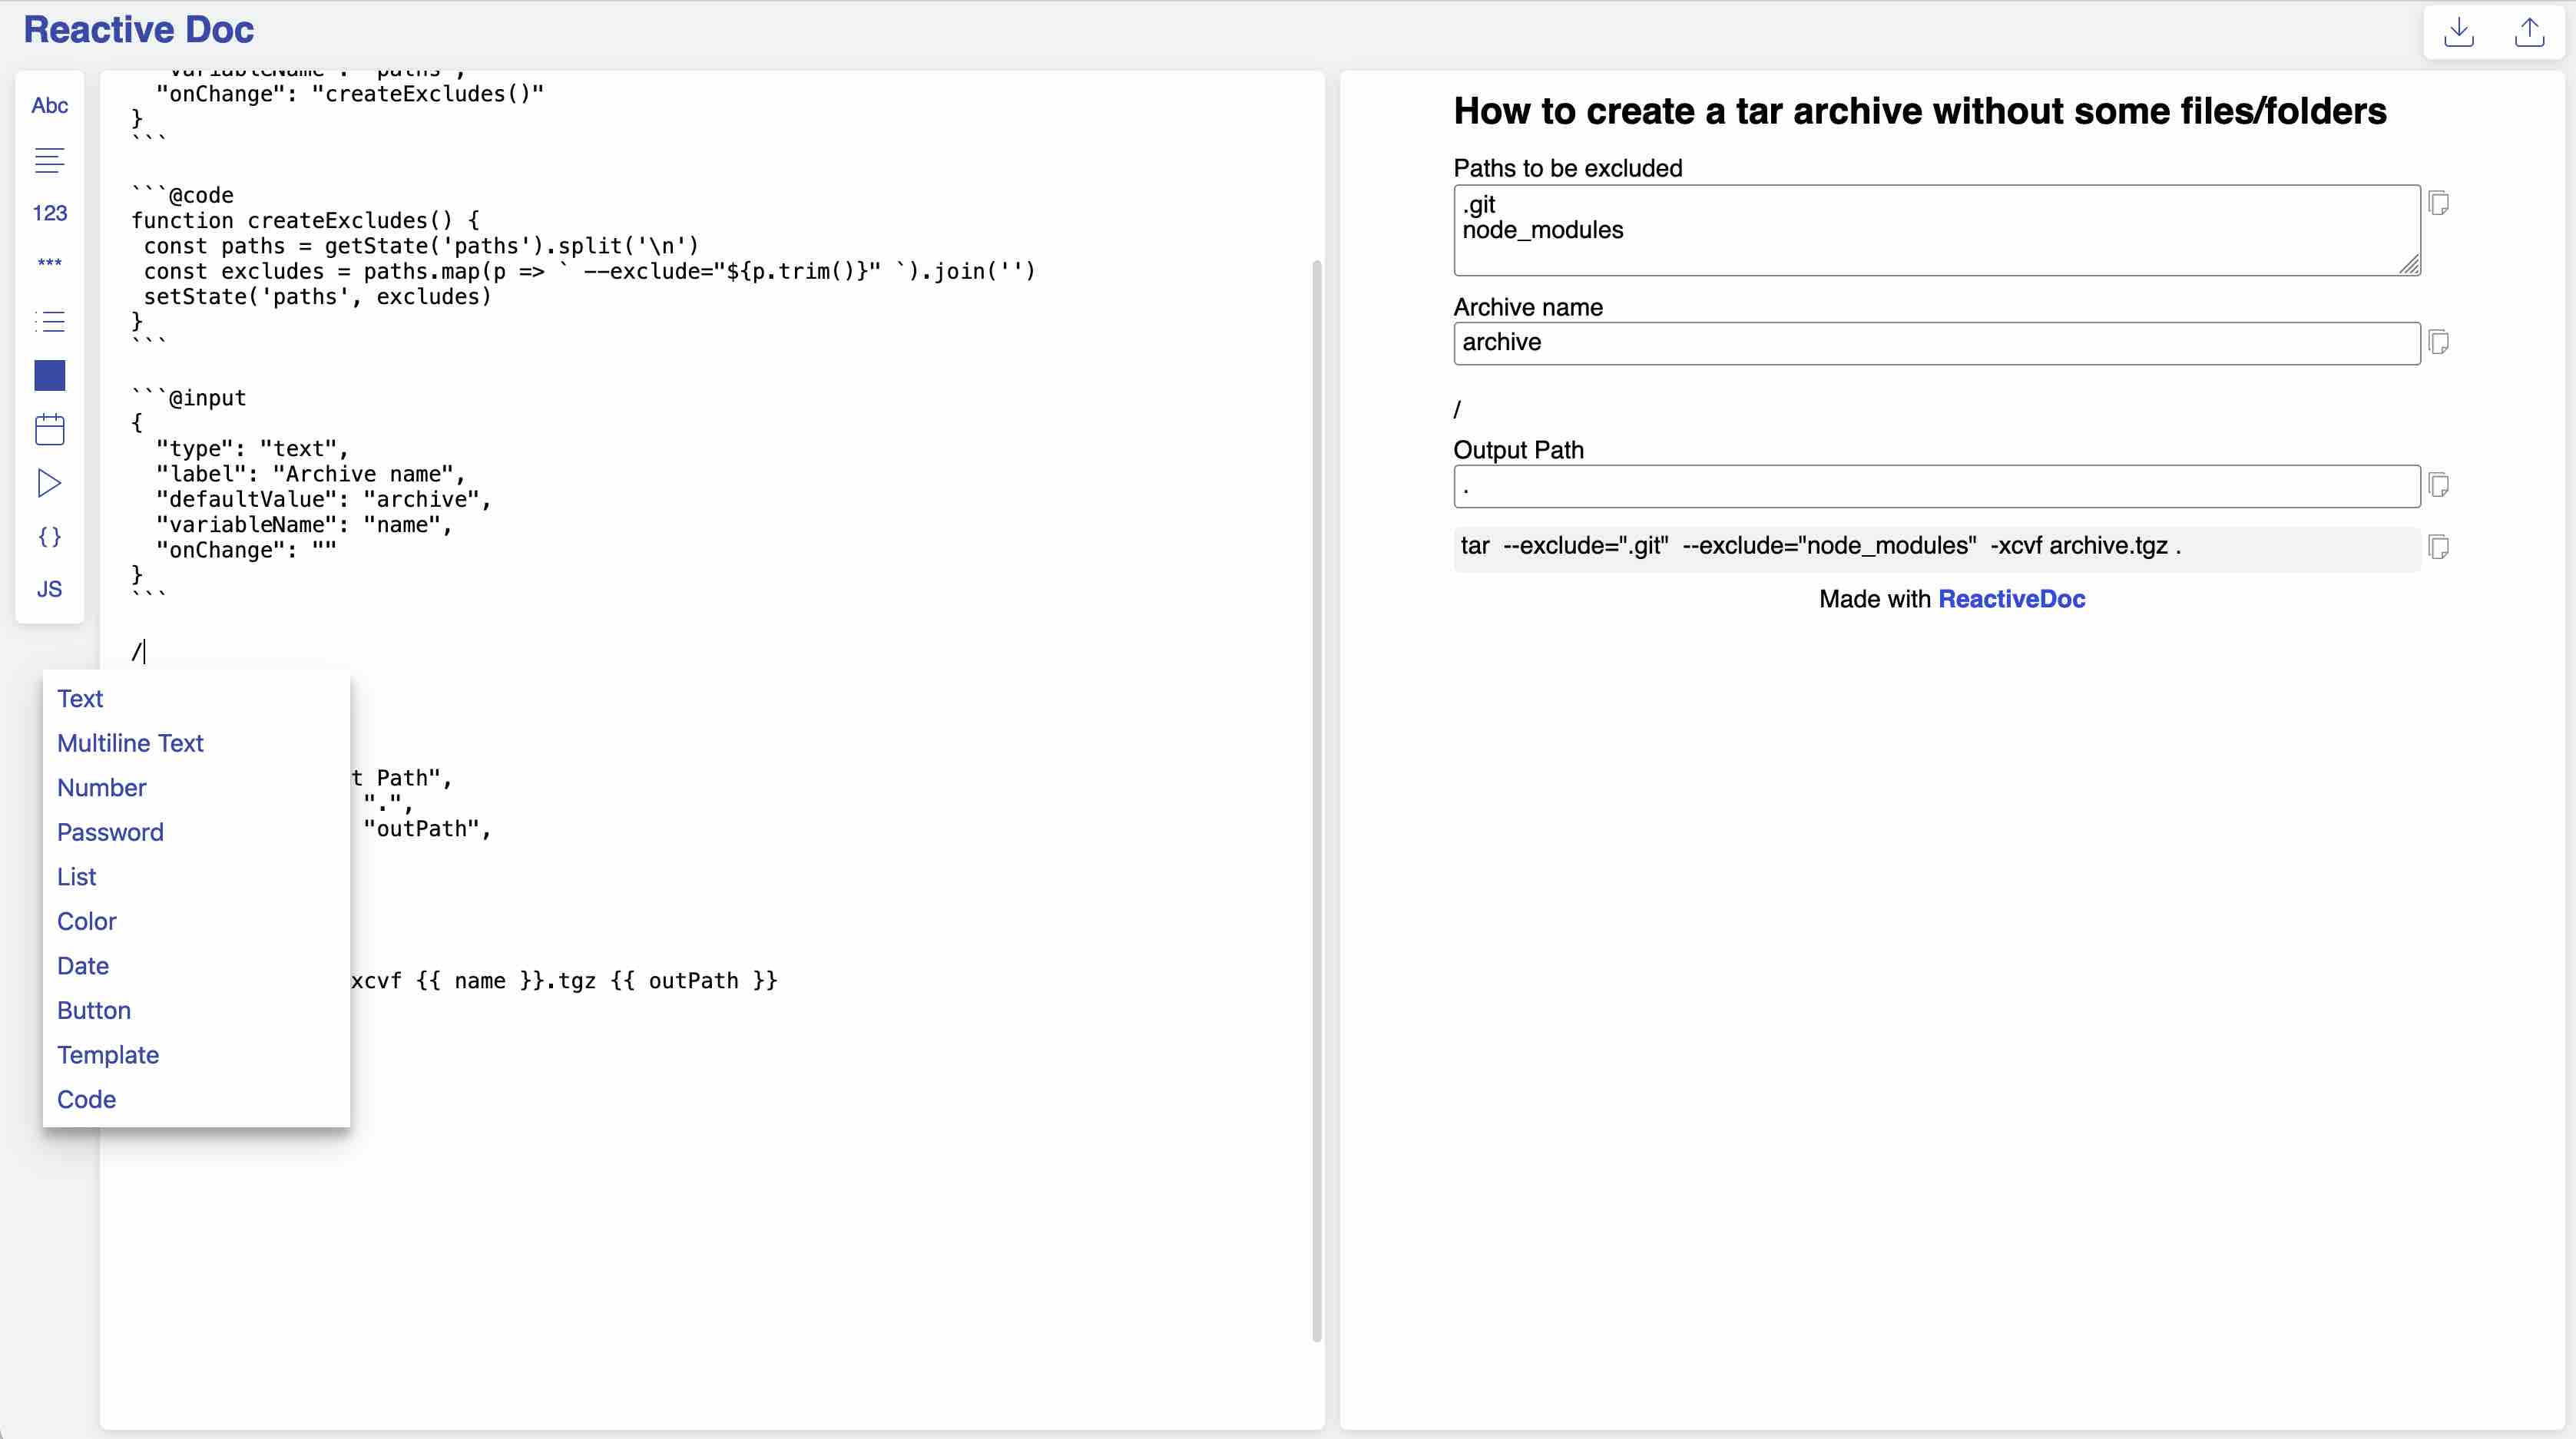Click the Abc text input sidebar icon

coord(49,106)
